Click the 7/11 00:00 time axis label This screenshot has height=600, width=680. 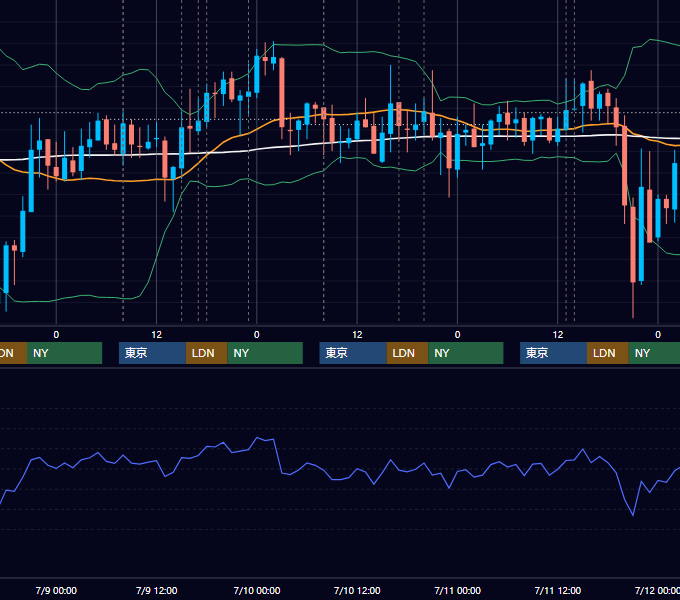pos(458,590)
